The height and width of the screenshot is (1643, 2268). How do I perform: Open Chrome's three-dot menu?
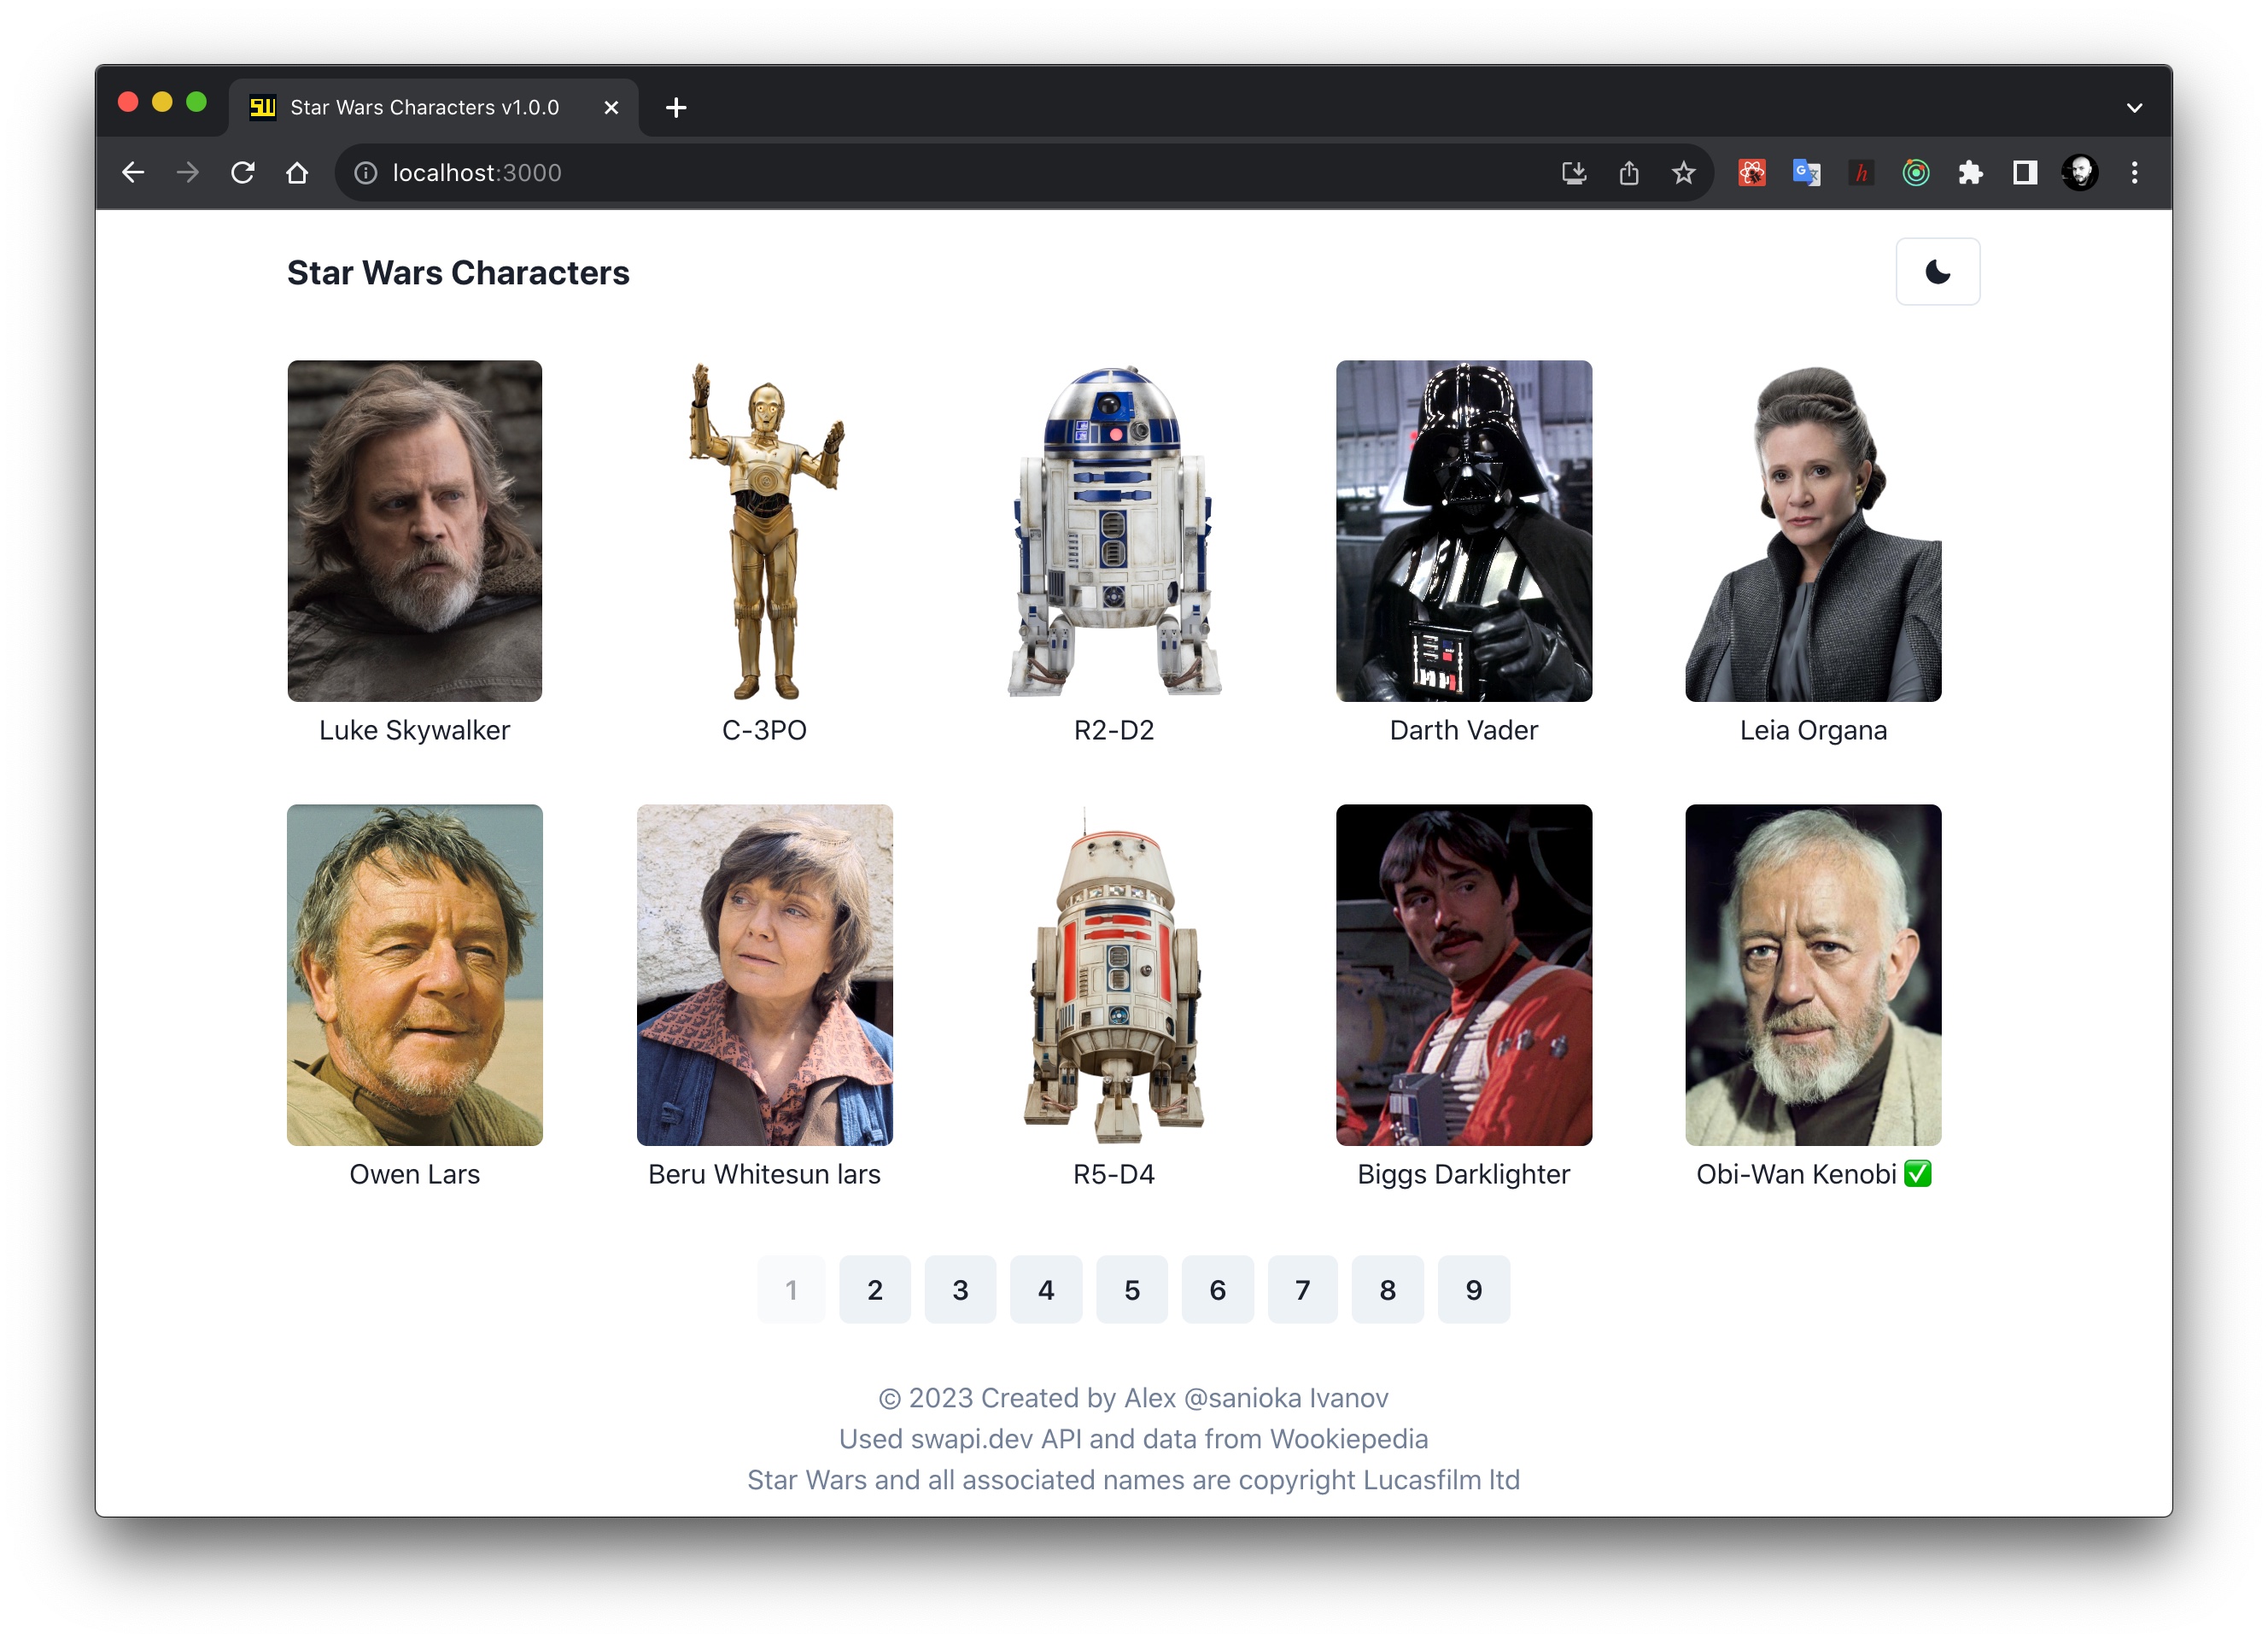[2134, 173]
